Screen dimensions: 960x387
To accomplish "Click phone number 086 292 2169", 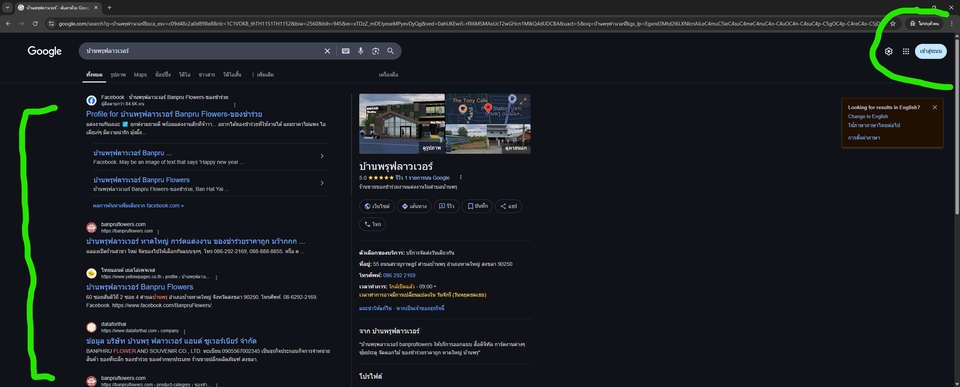I will tap(399, 276).
